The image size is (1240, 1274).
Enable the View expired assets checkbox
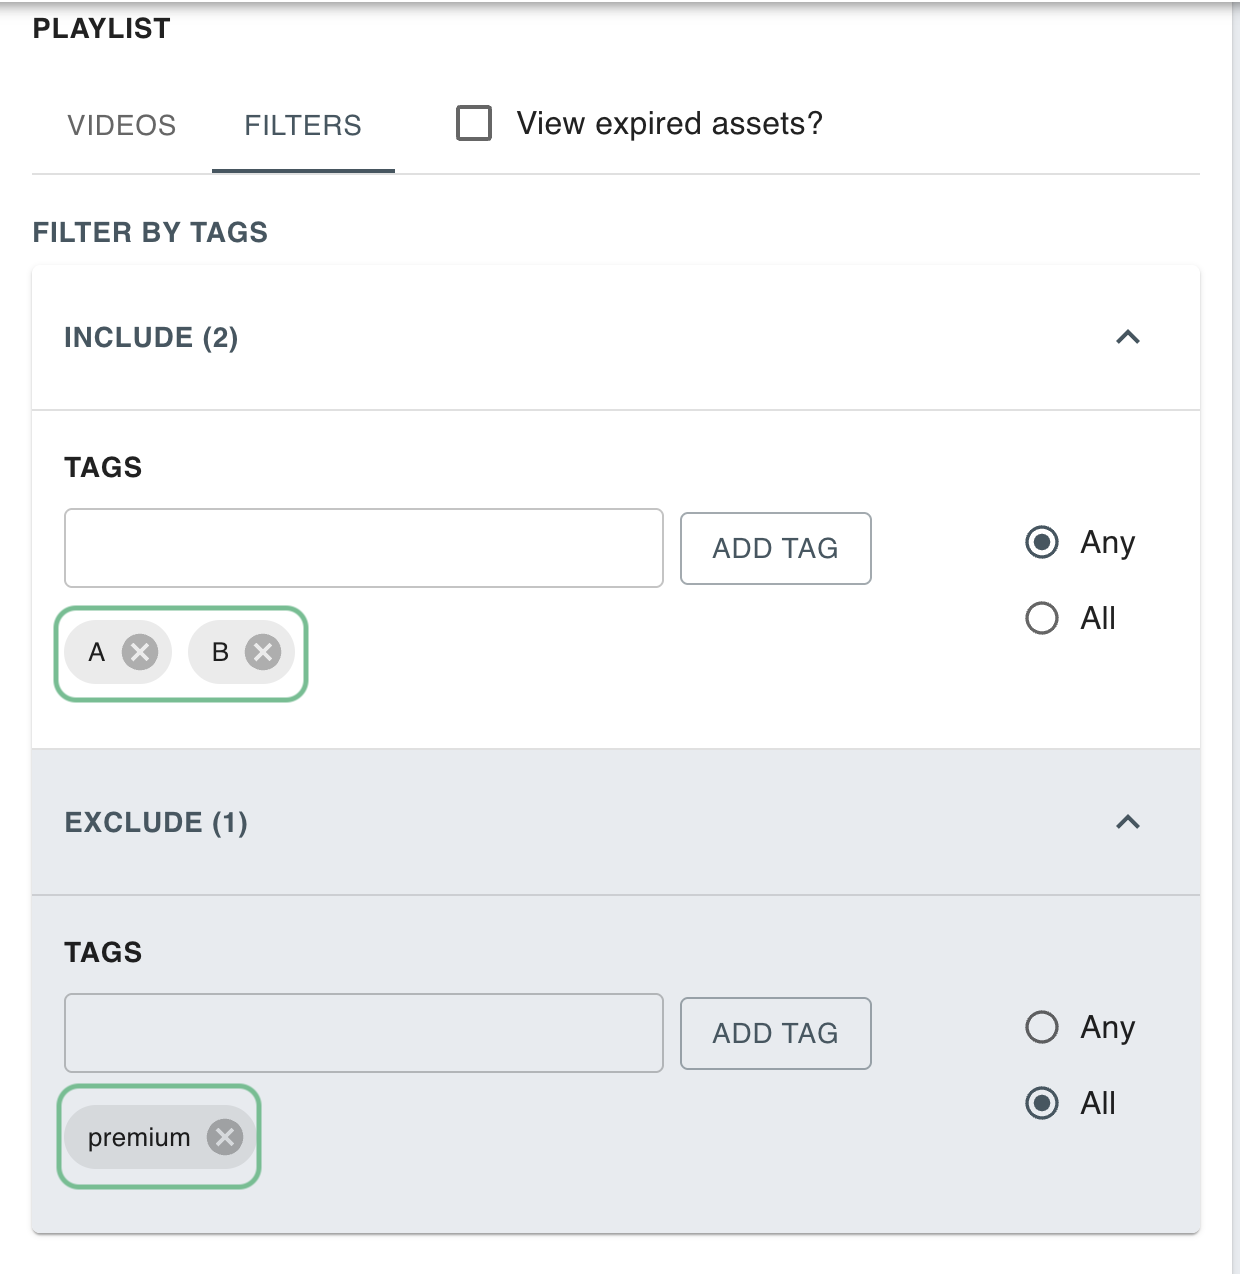click(x=474, y=123)
